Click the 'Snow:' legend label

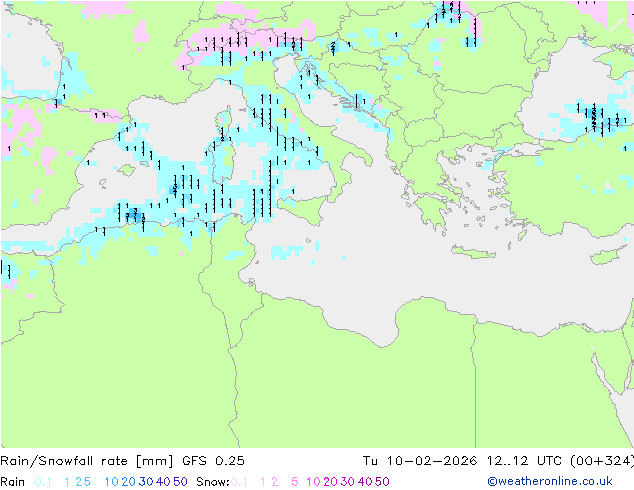(213, 482)
